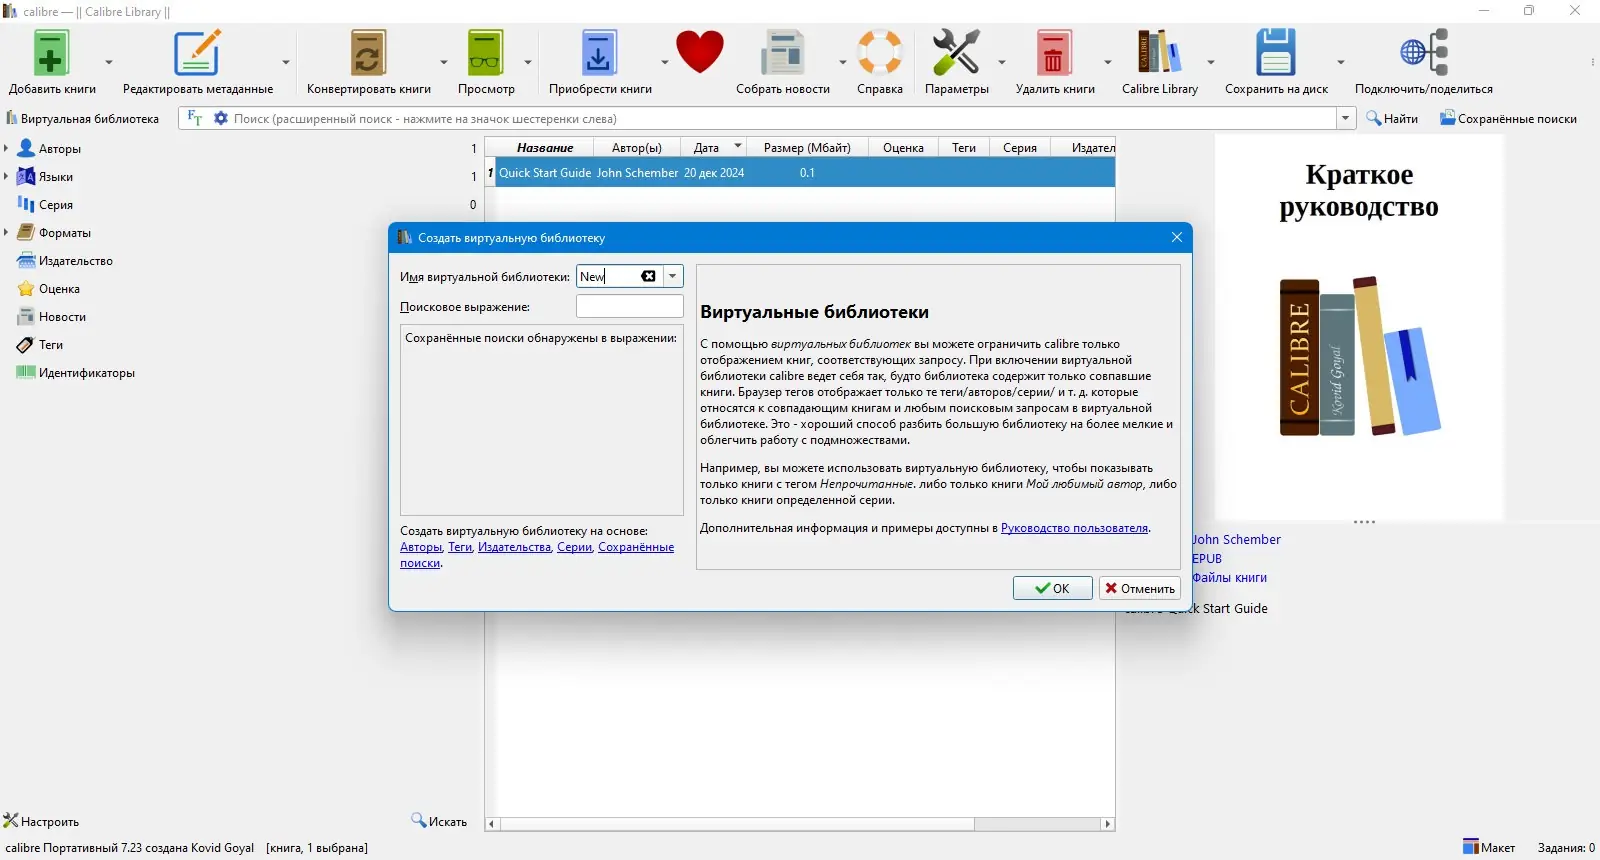Sort by Название column header

[x=545, y=147]
